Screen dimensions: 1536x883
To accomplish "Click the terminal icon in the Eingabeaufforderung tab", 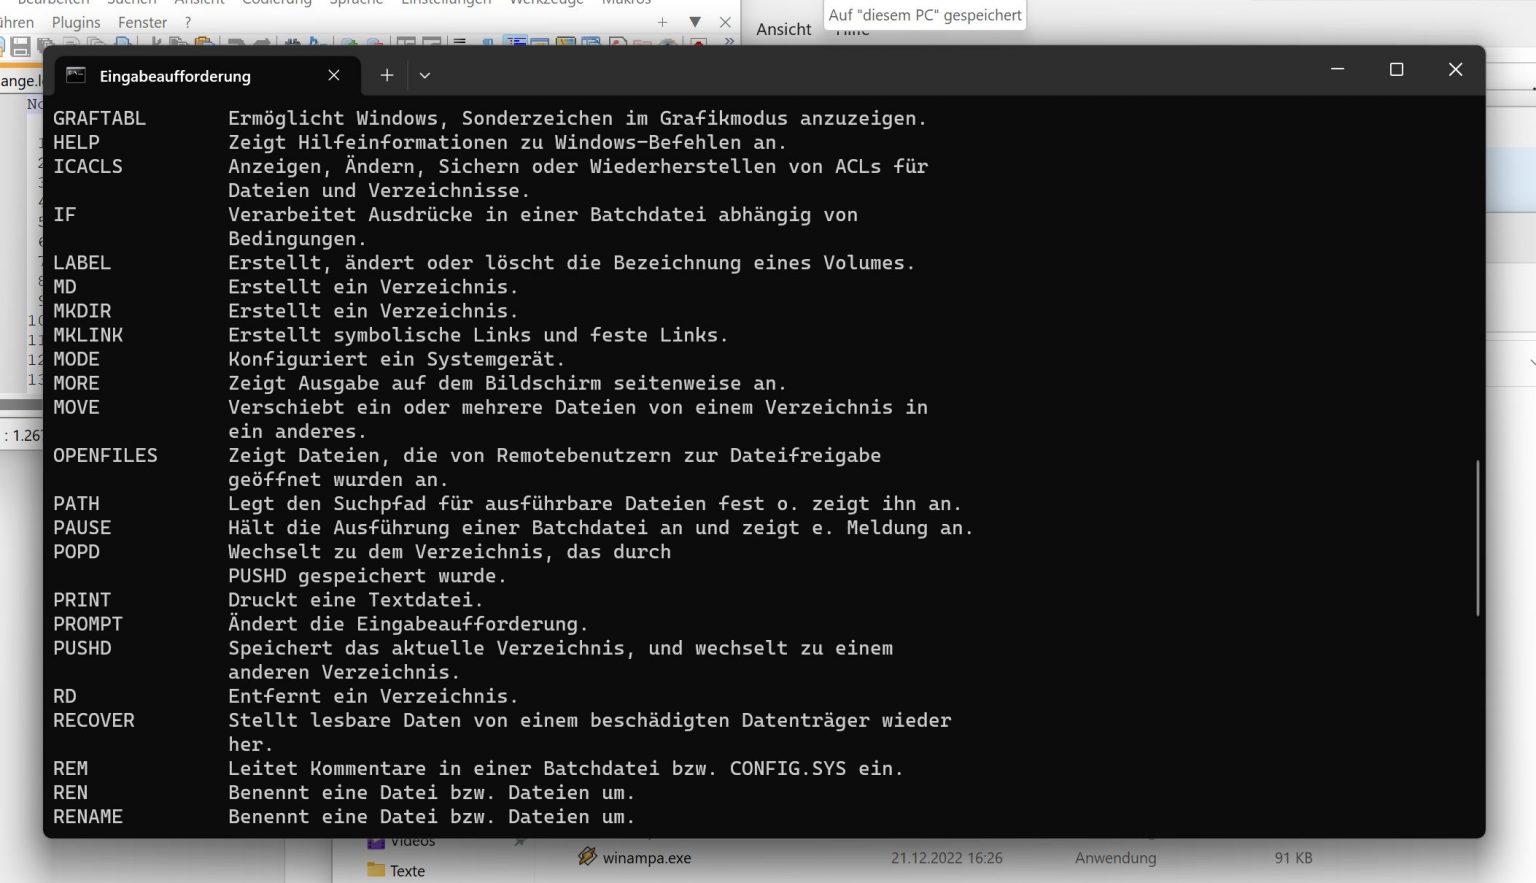I will coord(76,75).
